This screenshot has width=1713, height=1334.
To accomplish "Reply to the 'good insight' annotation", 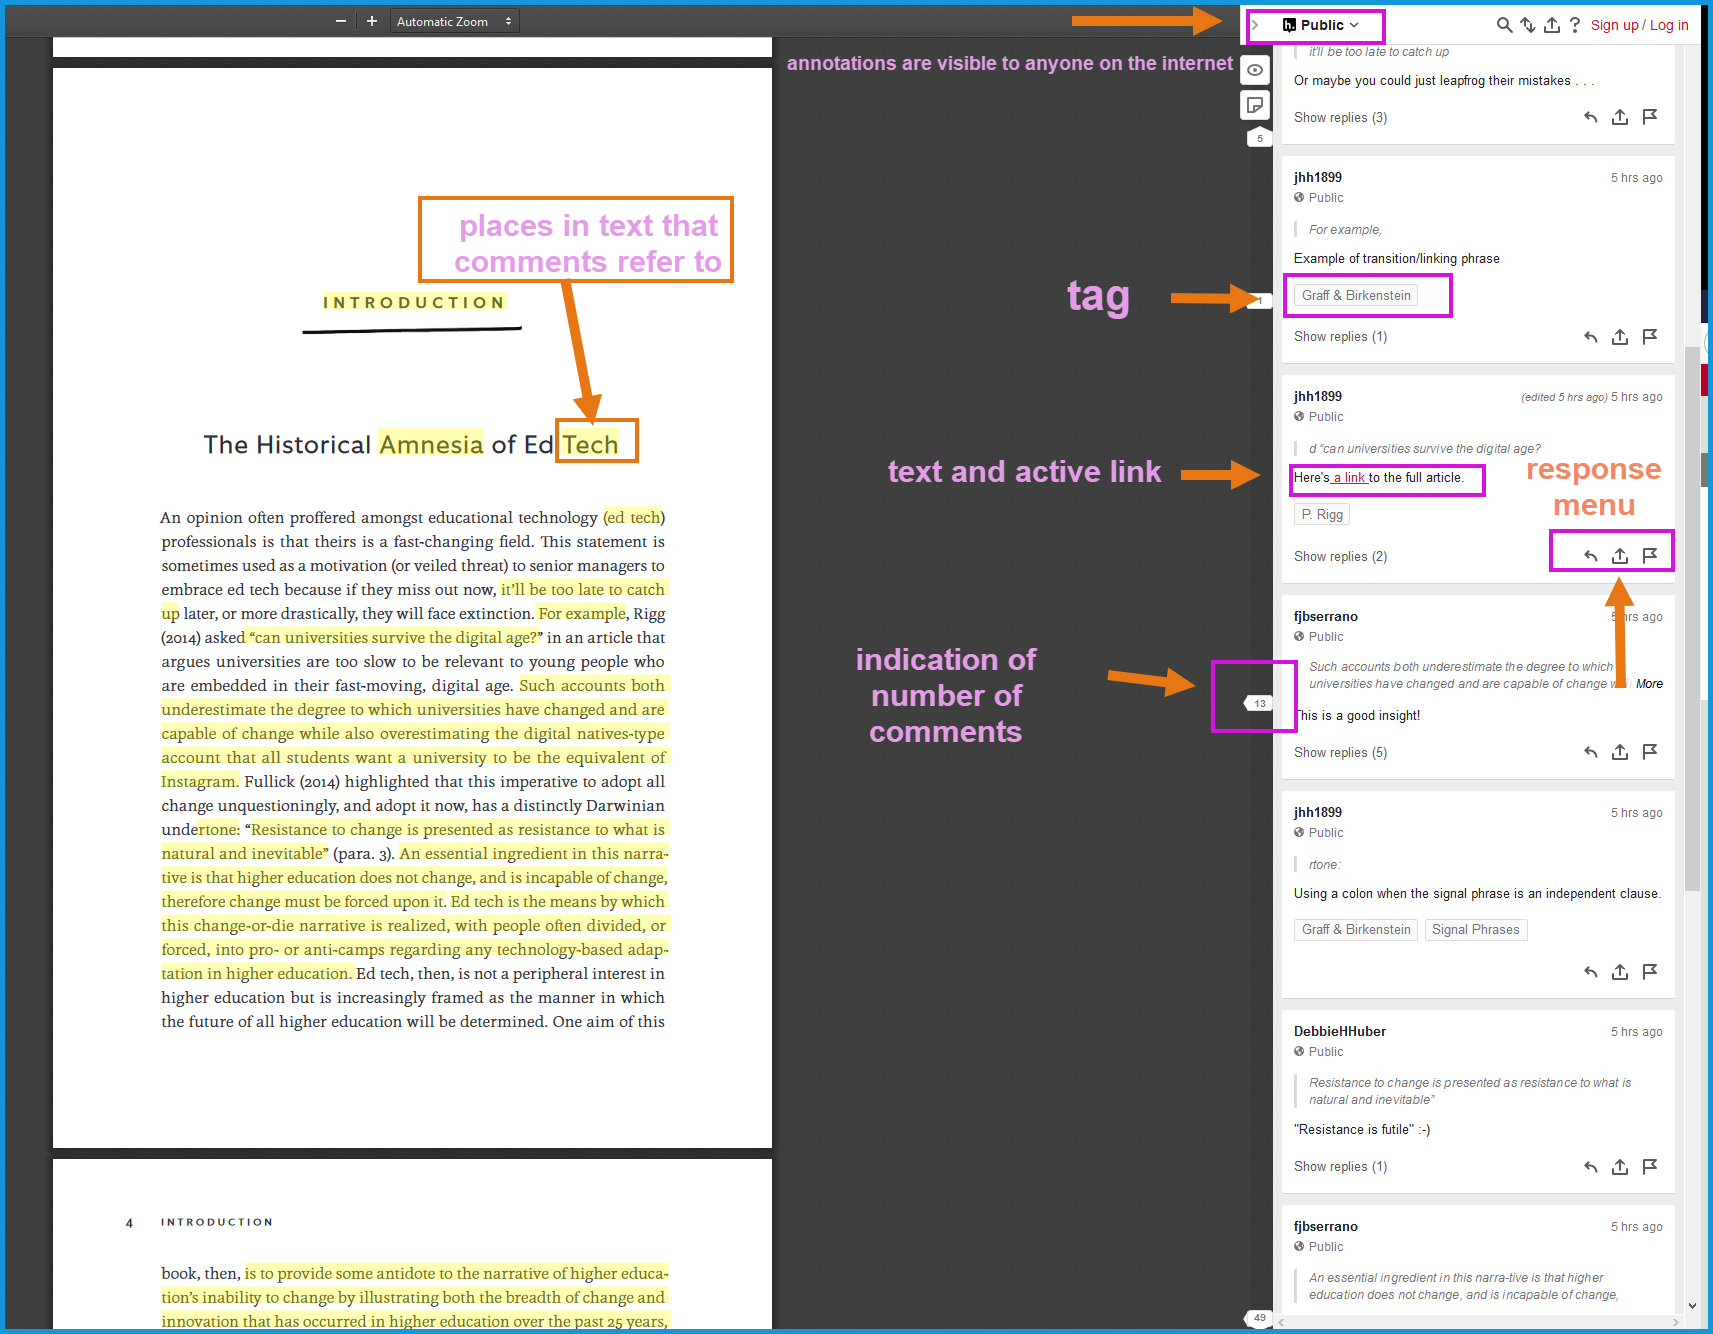I will [x=1590, y=752].
